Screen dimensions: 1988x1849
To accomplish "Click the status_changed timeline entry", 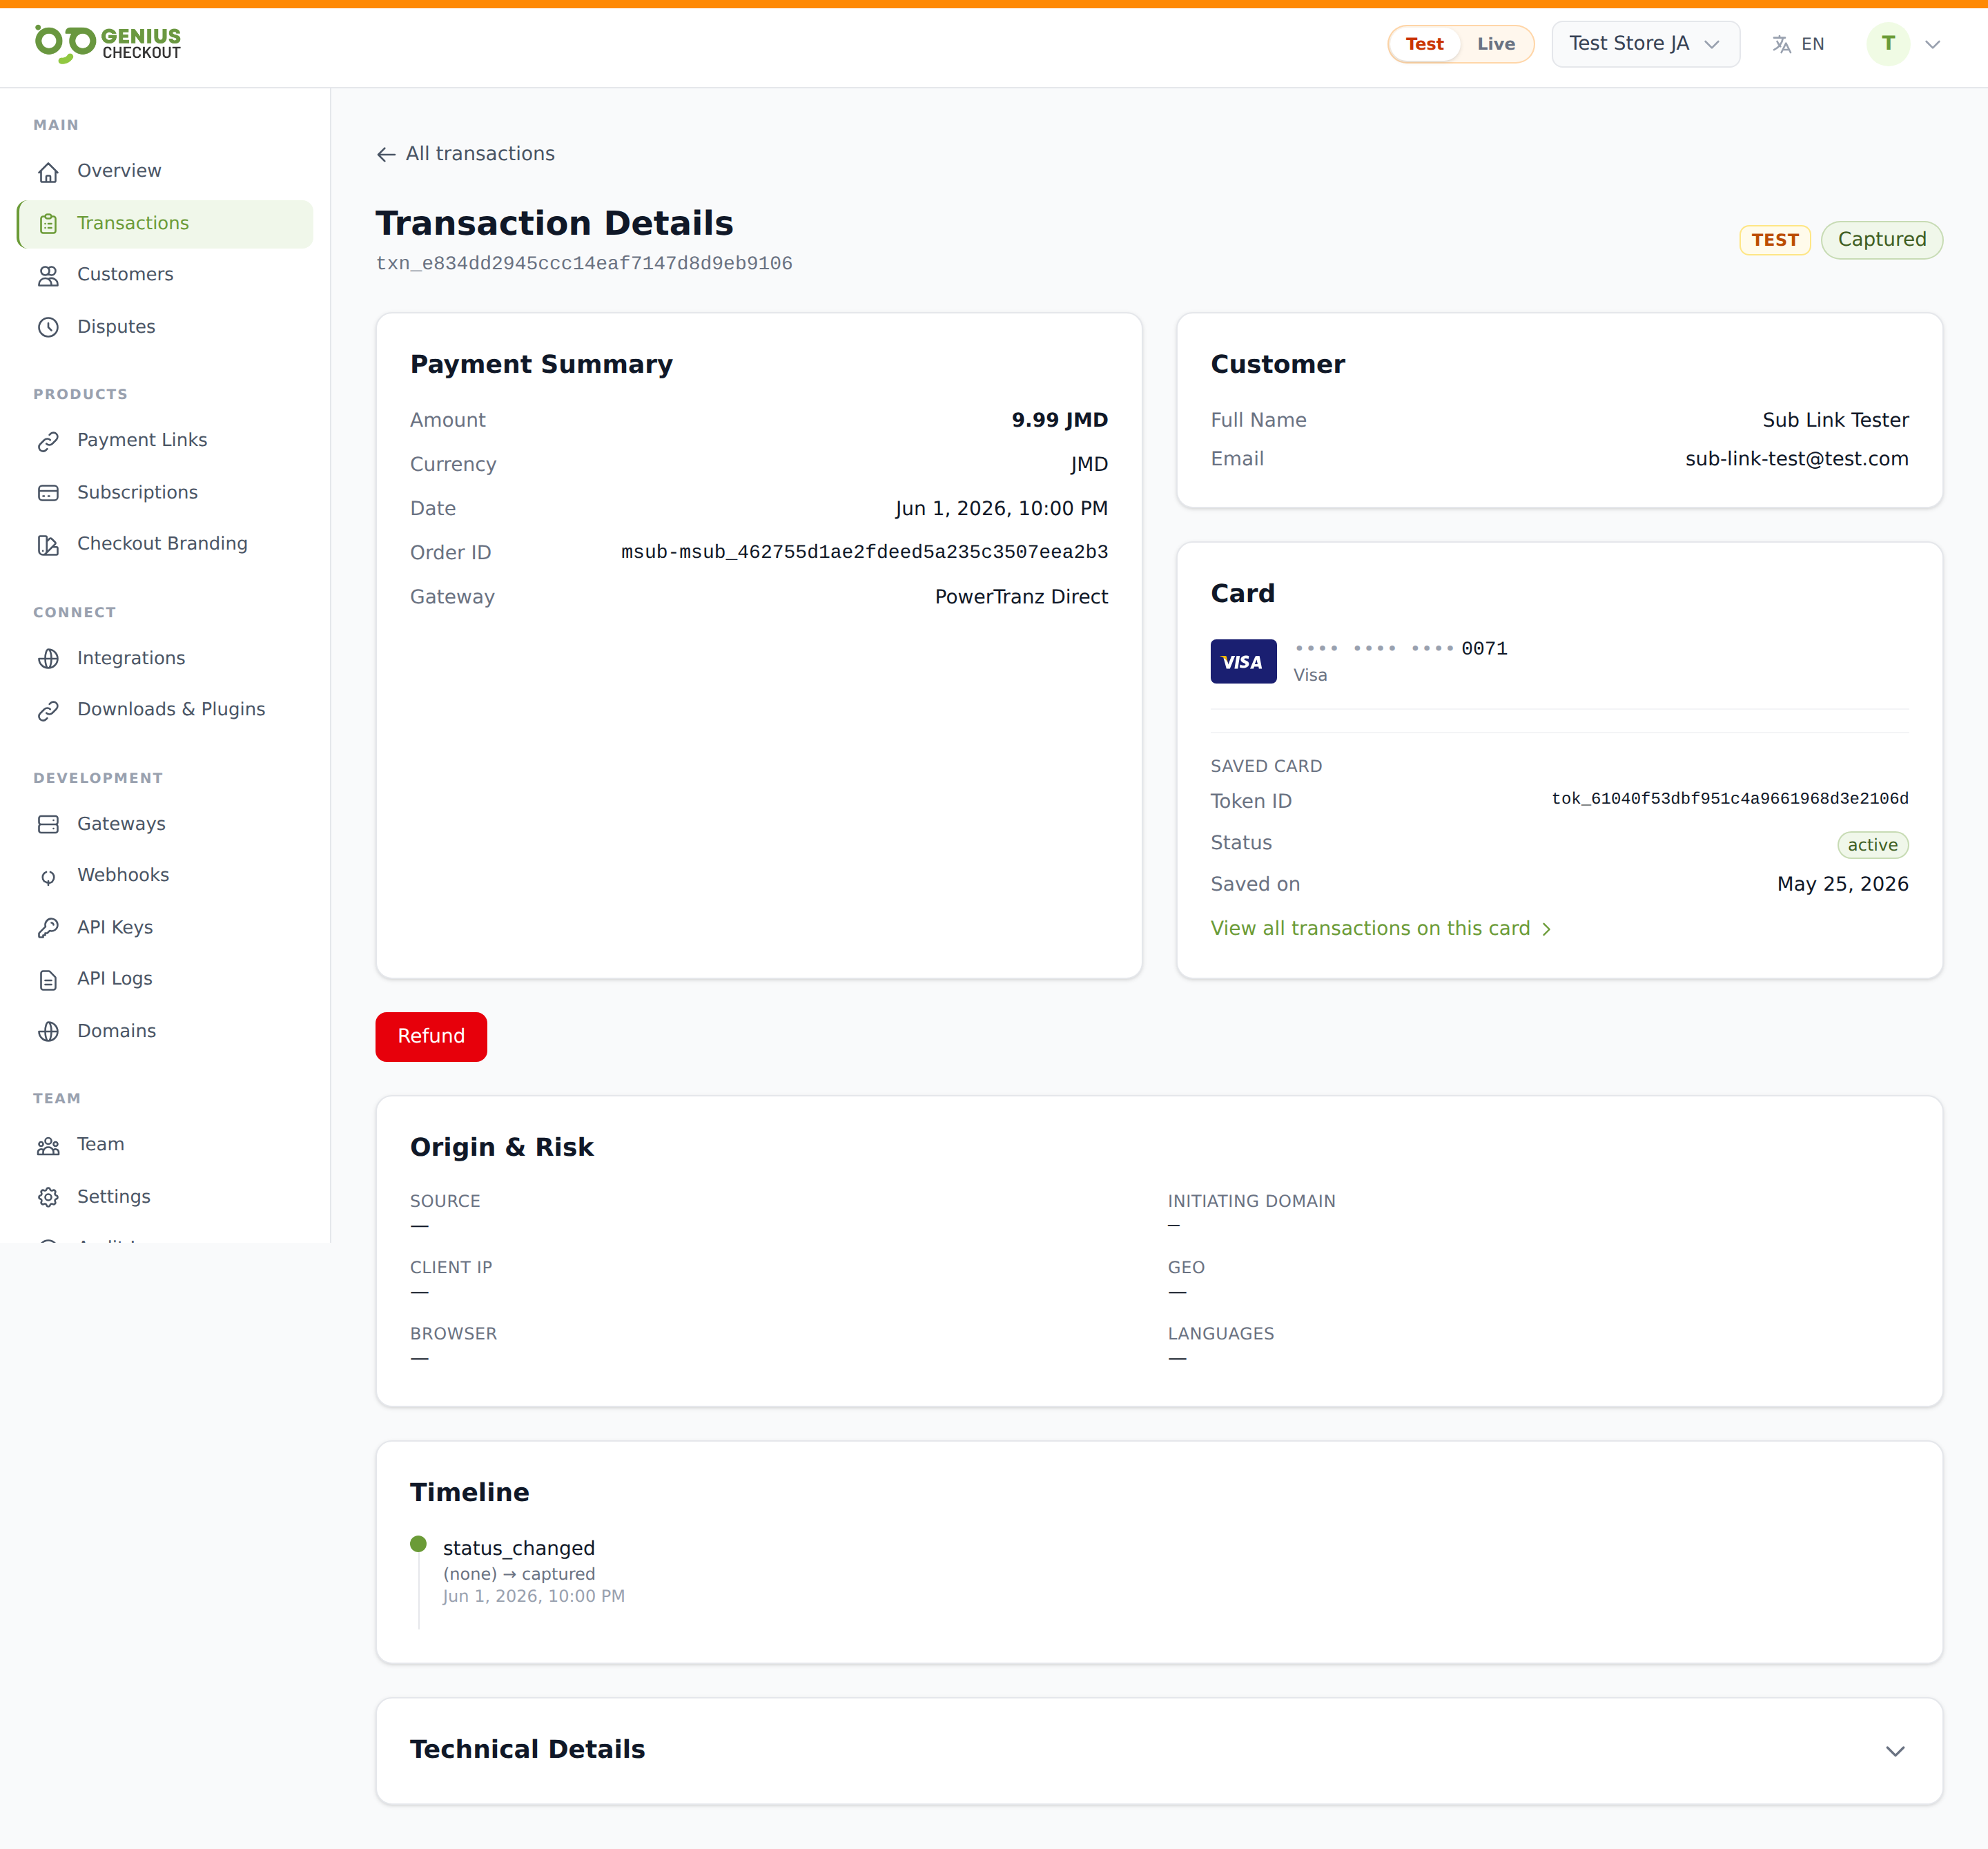I will (x=519, y=1548).
